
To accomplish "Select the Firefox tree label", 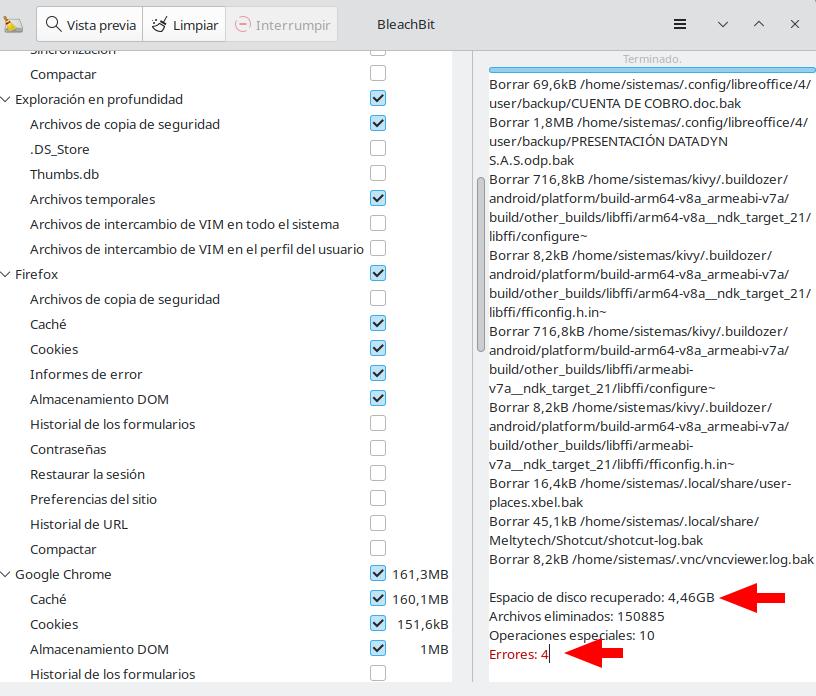I will click(x=36, y=274).
